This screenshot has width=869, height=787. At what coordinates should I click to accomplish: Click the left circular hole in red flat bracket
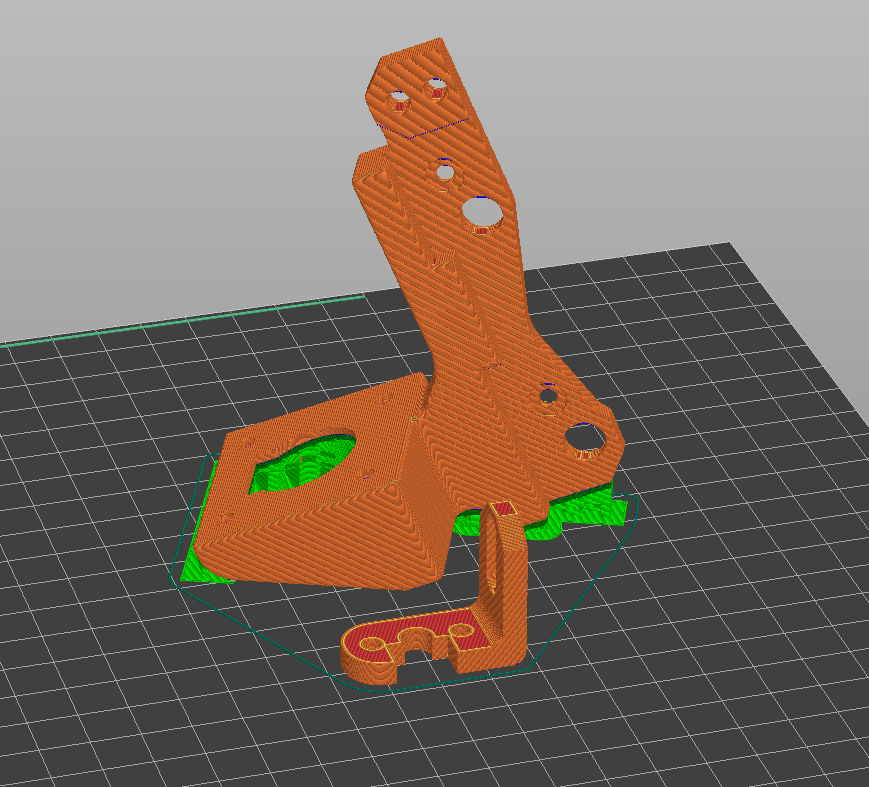point(372,645)
